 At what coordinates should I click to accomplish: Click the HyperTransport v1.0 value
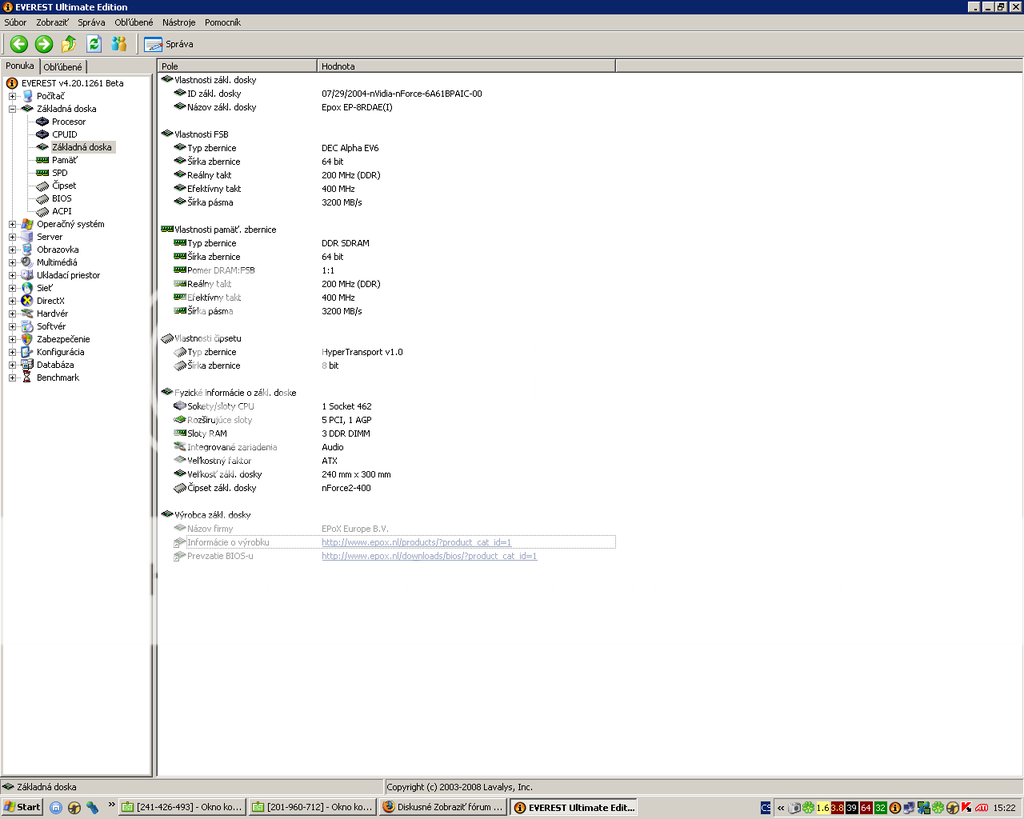click(362, 352)
